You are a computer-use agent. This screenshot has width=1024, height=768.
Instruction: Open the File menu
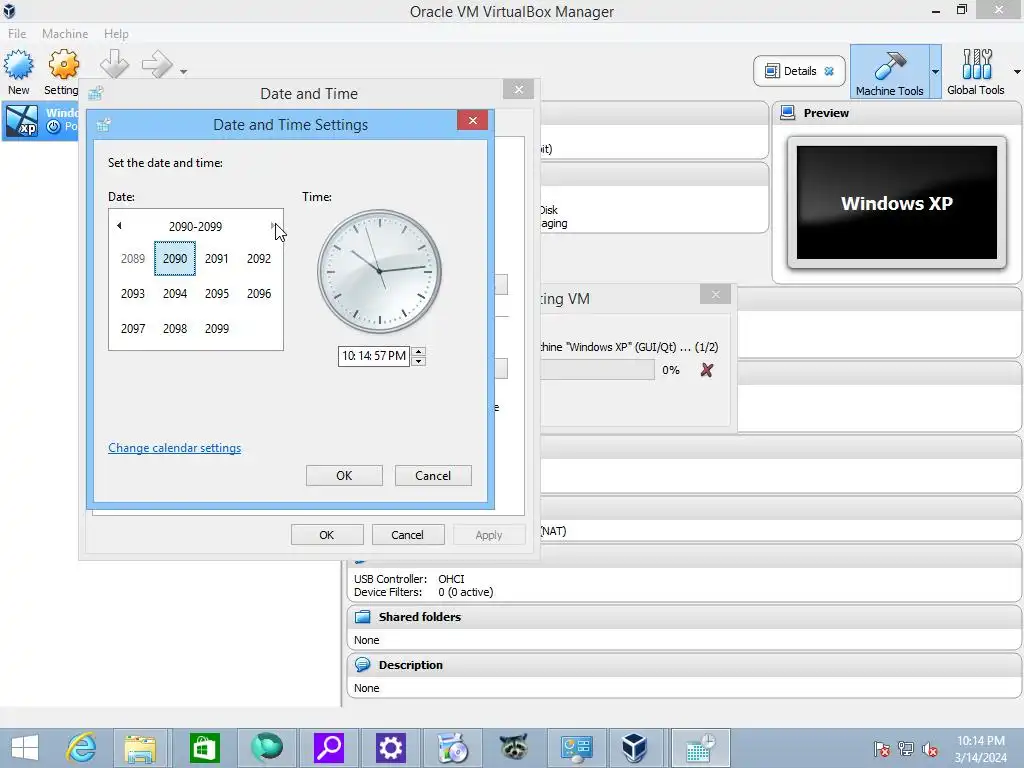17,33
